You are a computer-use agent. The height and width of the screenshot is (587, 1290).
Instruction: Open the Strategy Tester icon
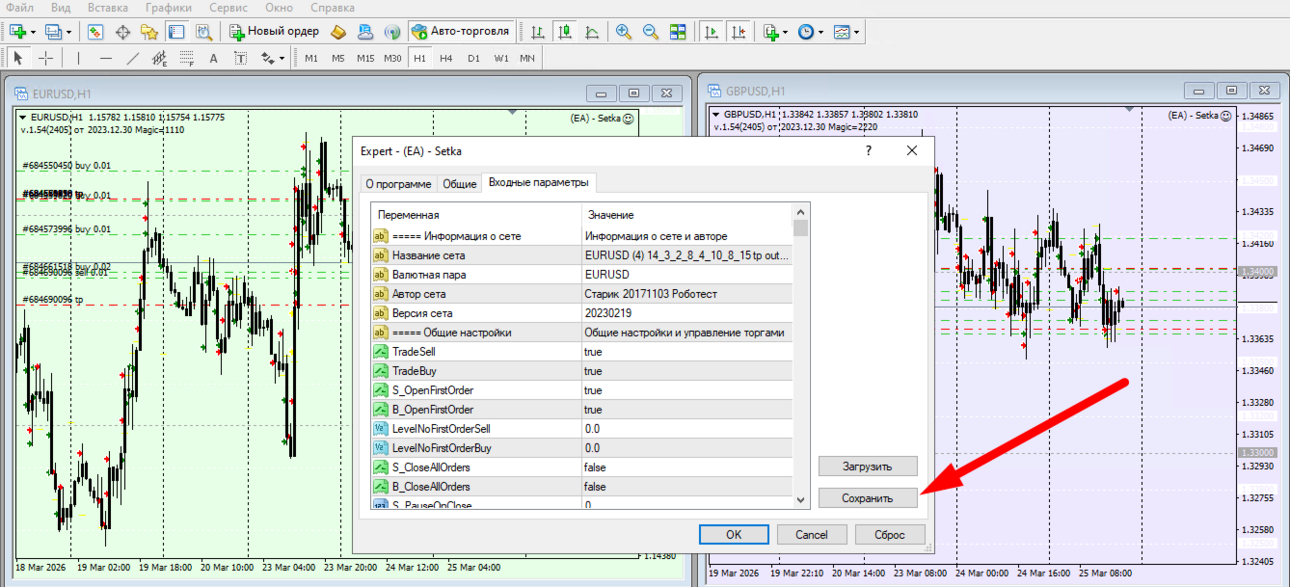click(x=203, y=32)
